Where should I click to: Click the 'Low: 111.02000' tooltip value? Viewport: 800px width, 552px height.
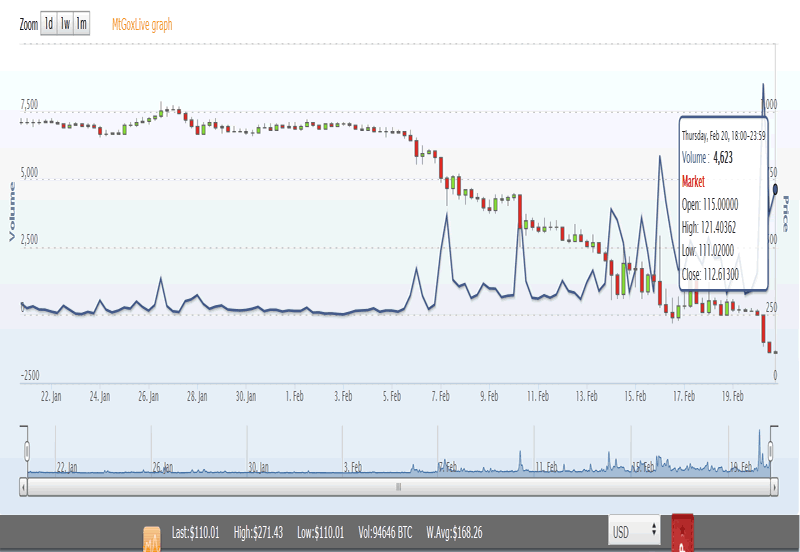[x=708, y=250]
